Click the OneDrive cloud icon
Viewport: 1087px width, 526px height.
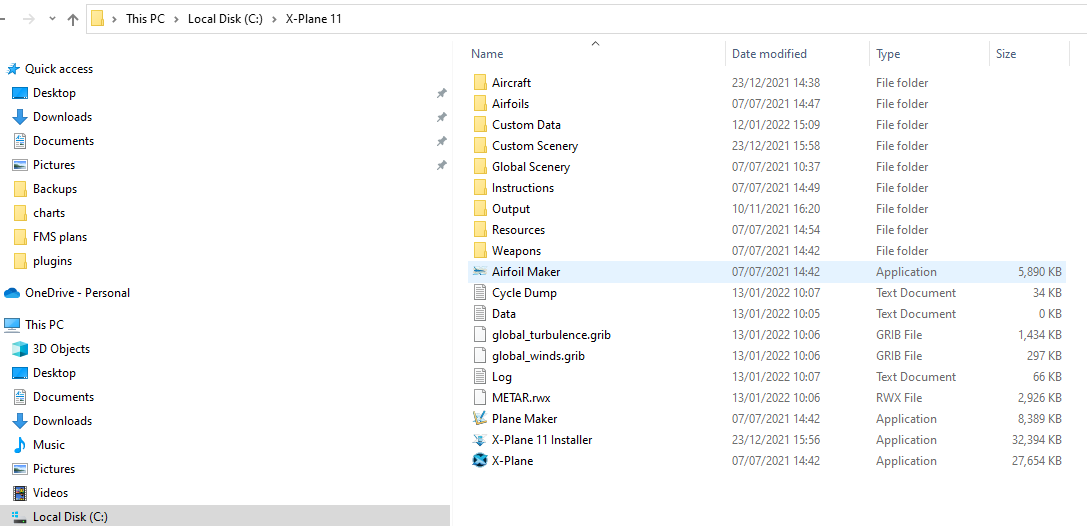click(x=12, y=293)
